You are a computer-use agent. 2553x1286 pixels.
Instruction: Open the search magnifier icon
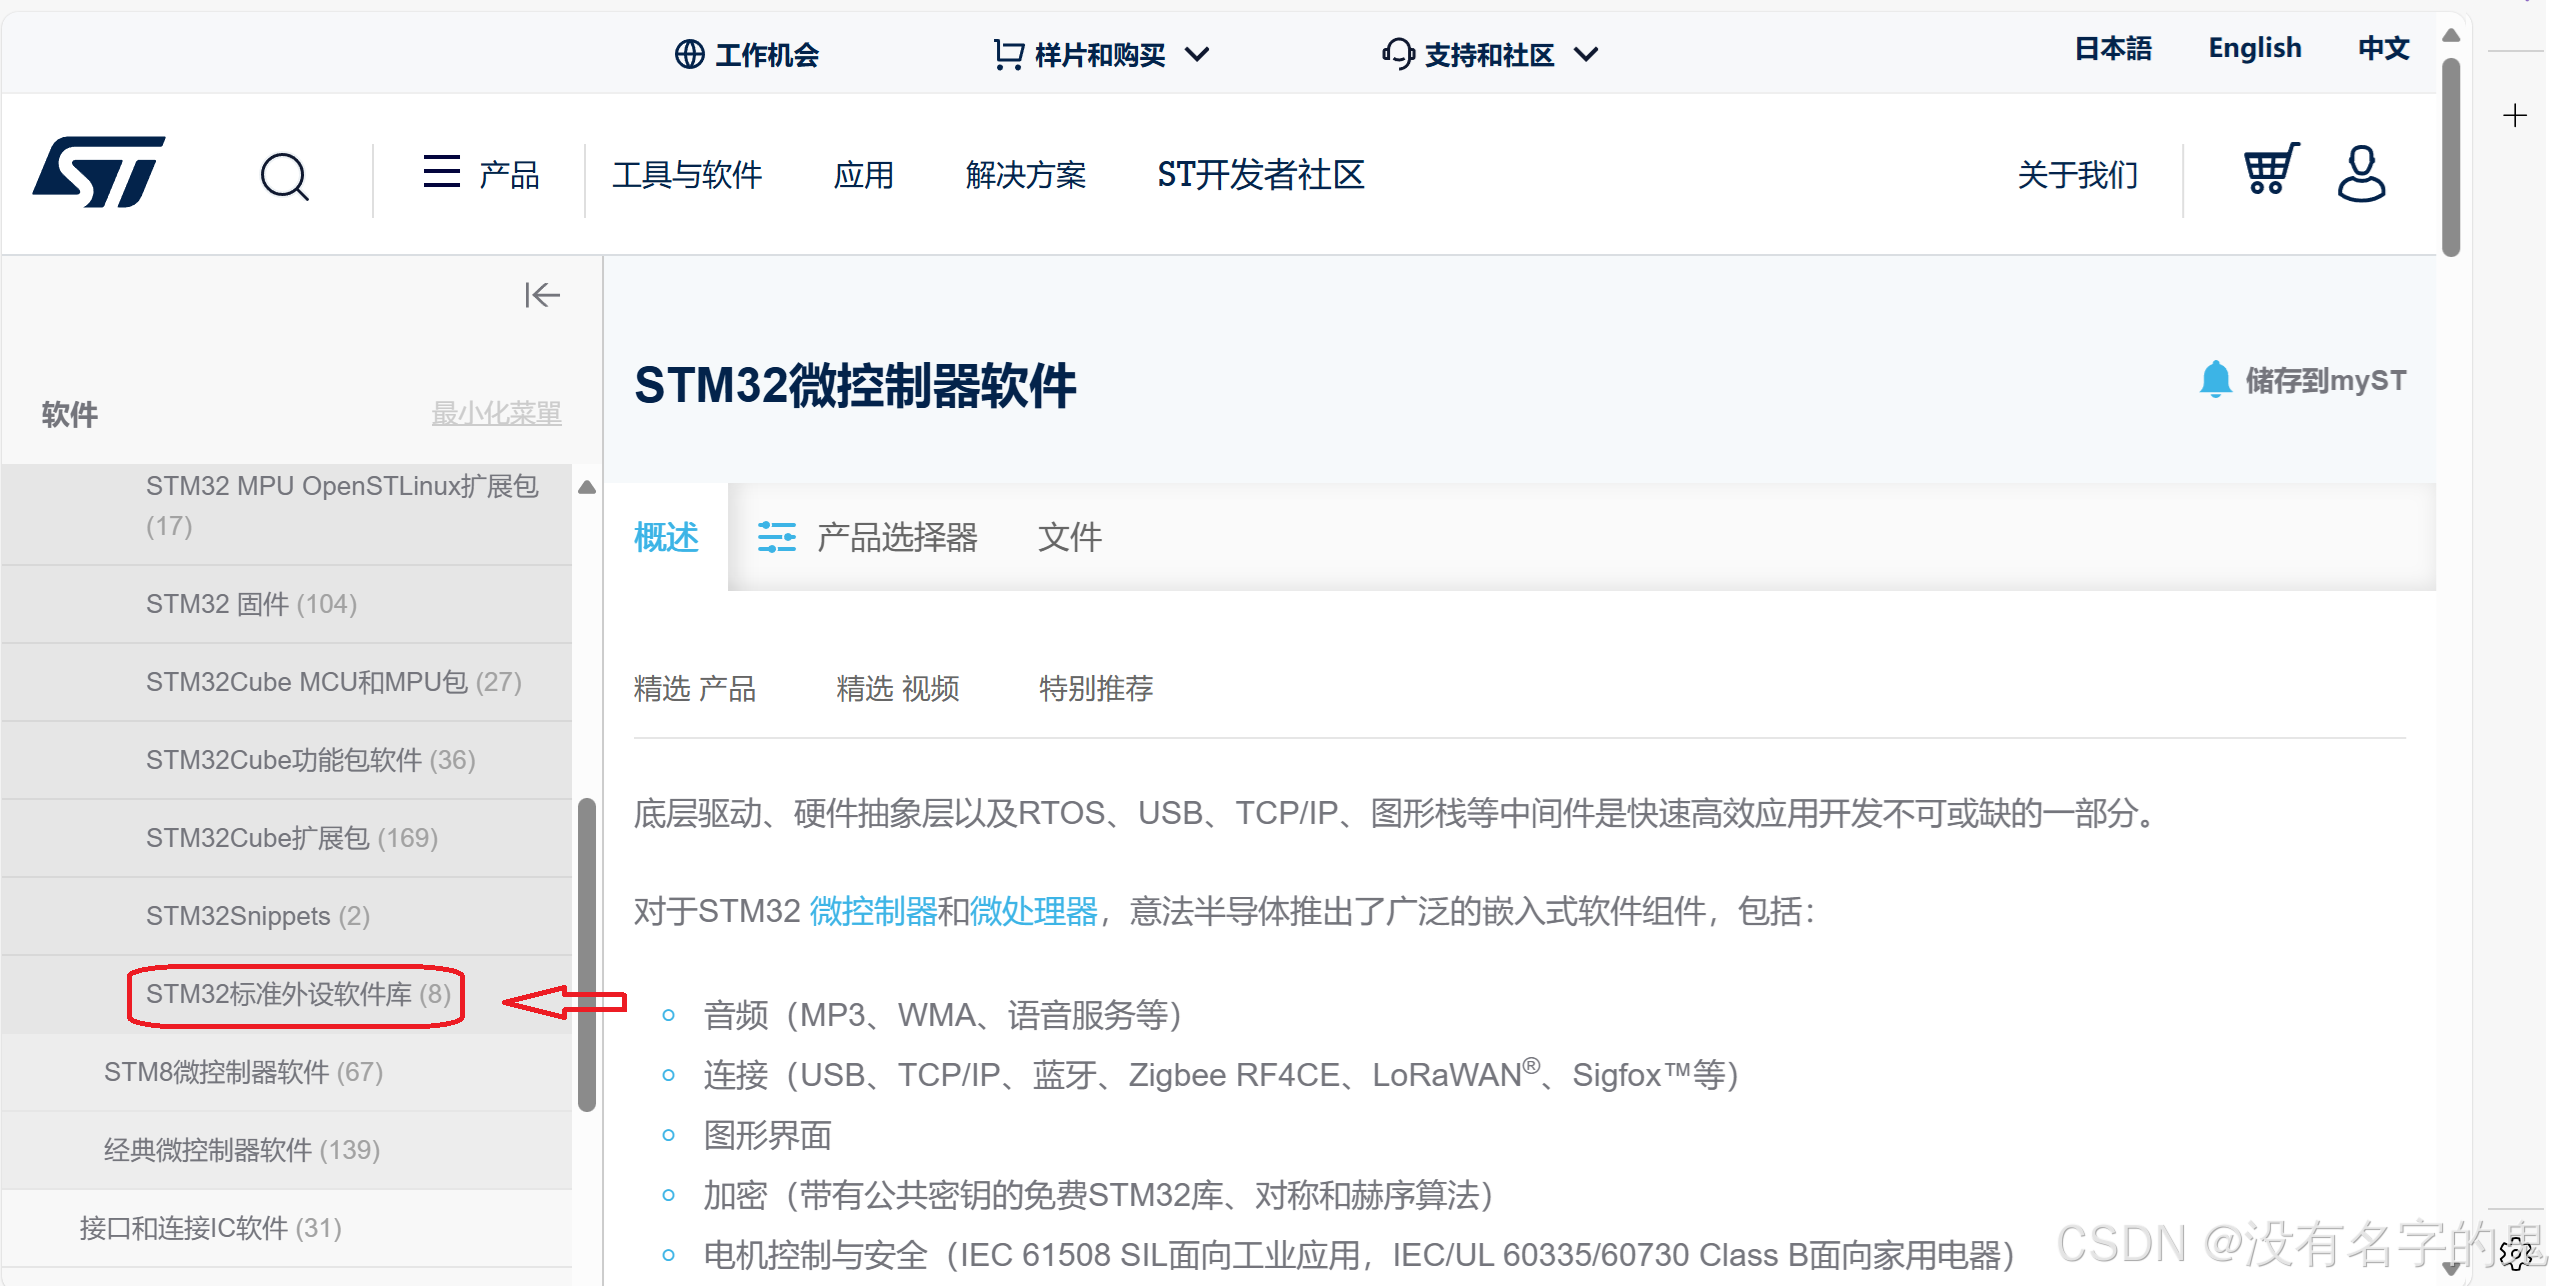[284, 177]
